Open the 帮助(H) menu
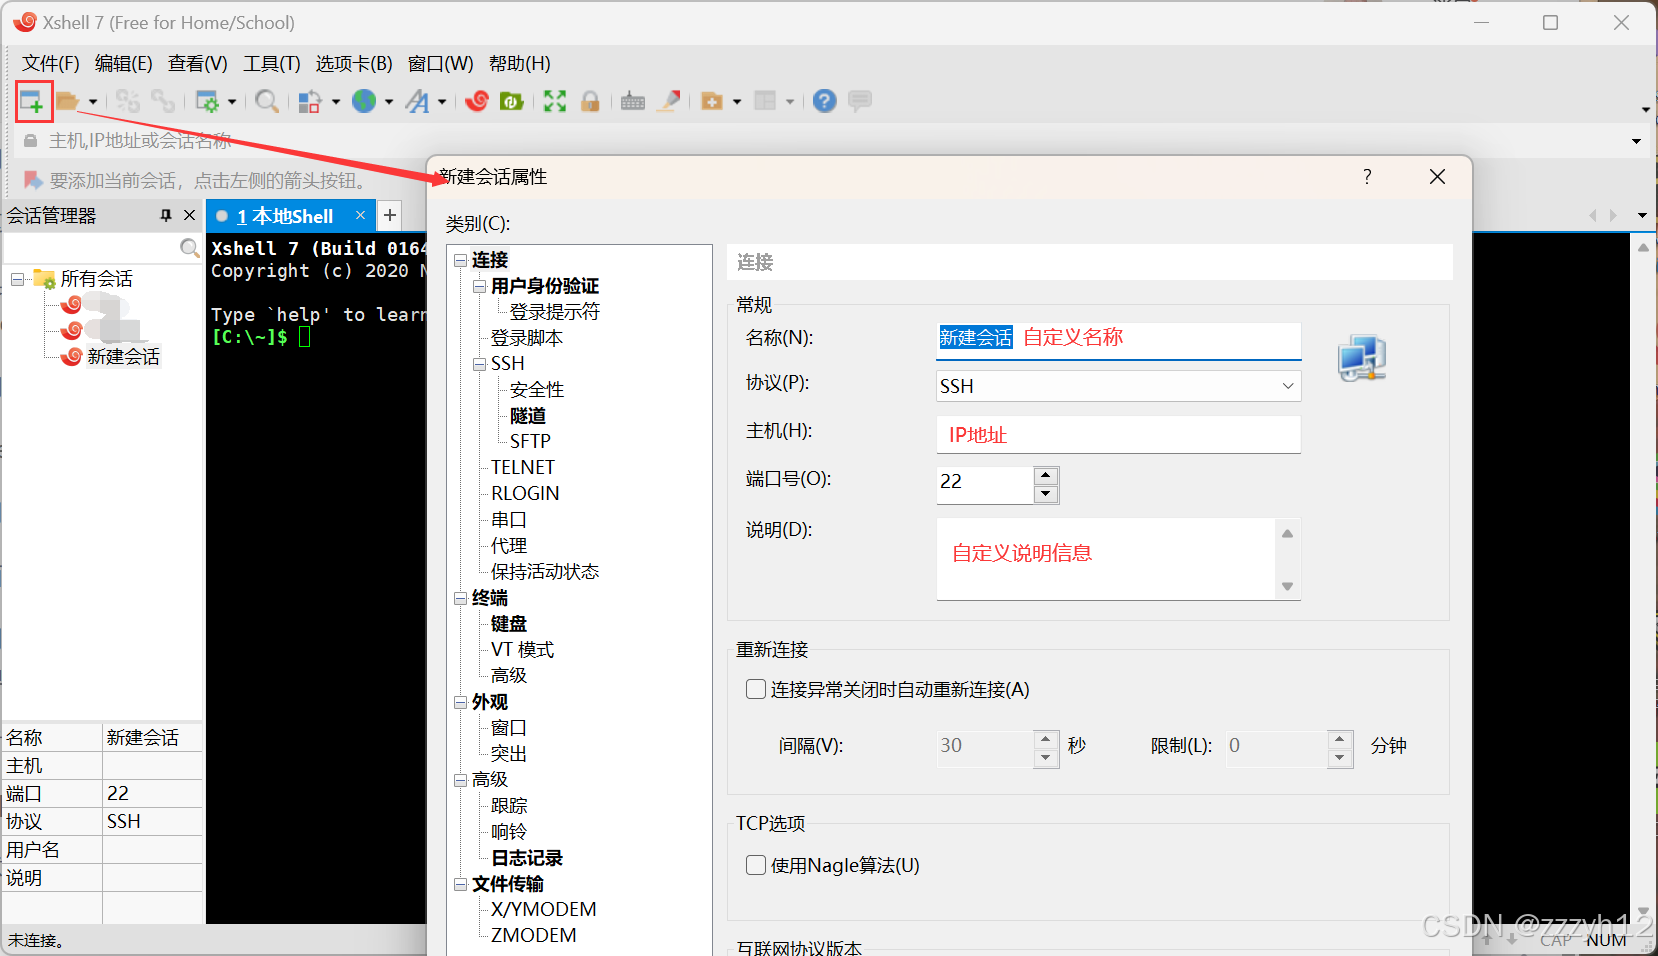The height and width of the screenshot is (956, 1658). (520, 64)
